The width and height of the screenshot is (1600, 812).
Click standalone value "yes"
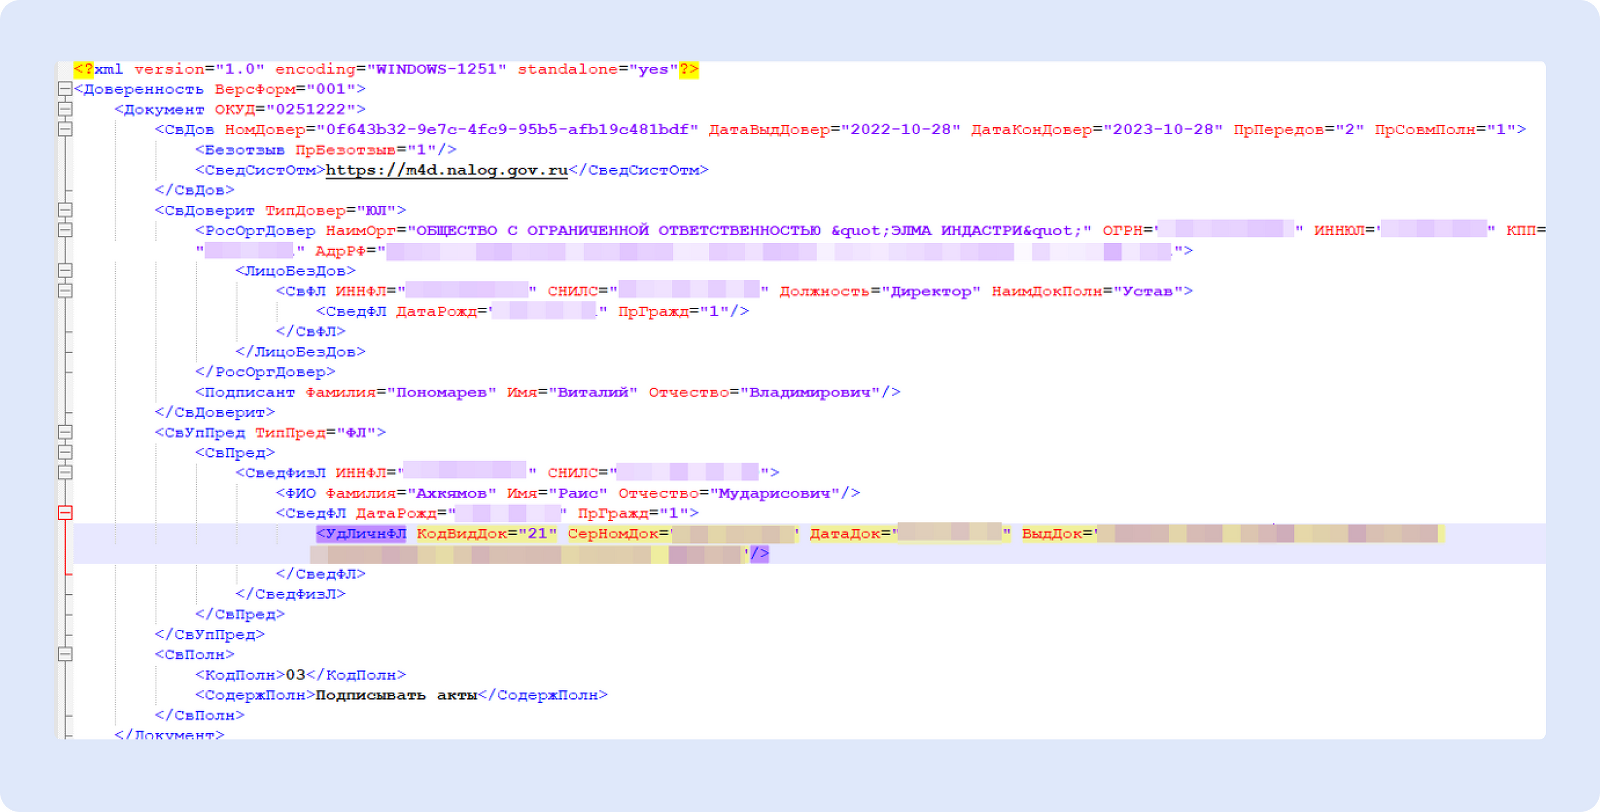(x=654, y=69)
